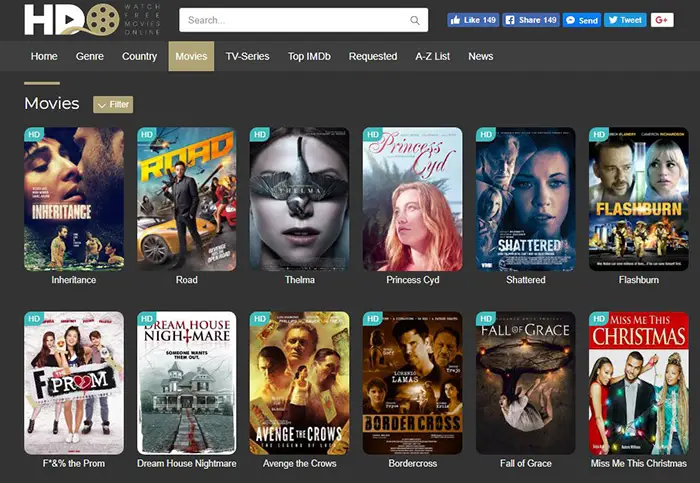700x483 pixels.
Task: Open the Country menu
Action: click(139, 56)
